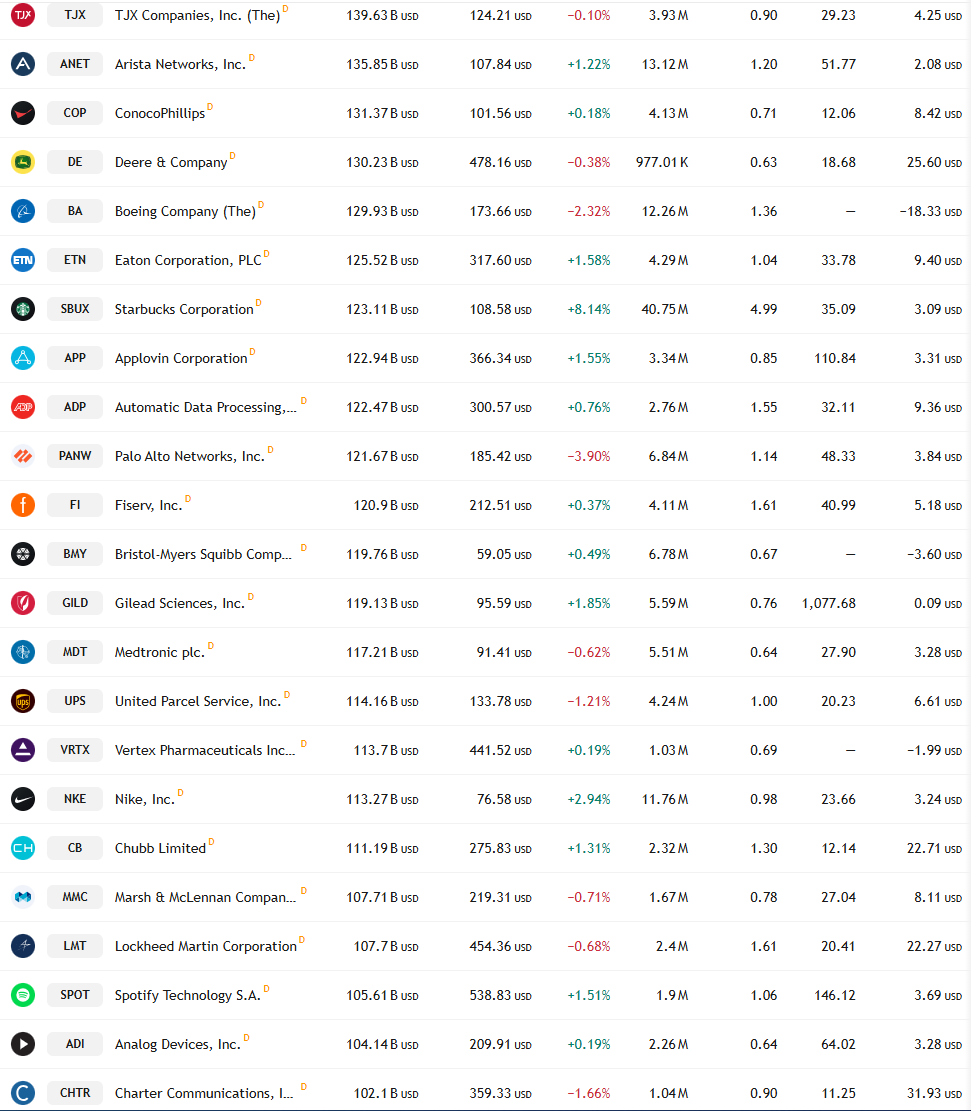
Task: Click Marsh & McLennan market cap 107.71 B
Action: (382, 897)
